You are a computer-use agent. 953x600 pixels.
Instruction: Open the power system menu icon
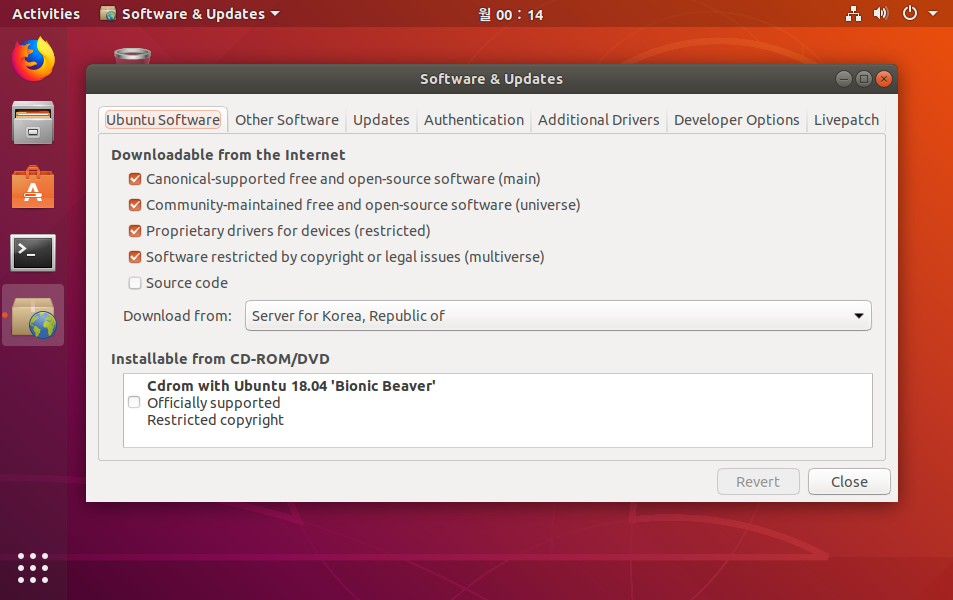910,13
